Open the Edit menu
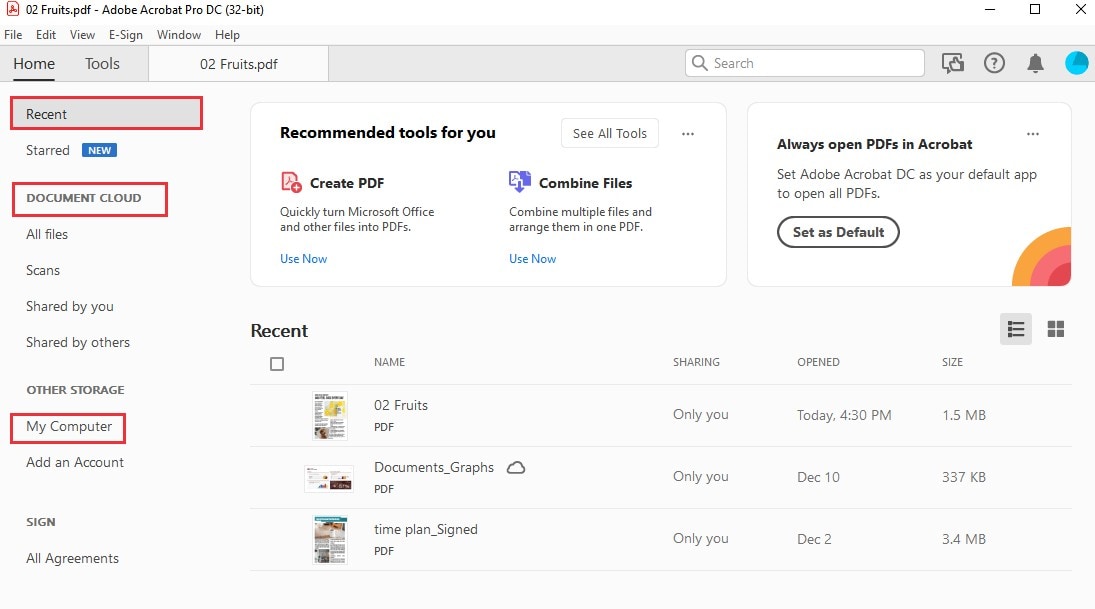This screenshot has width=1095, height=609. pos(46,35)
